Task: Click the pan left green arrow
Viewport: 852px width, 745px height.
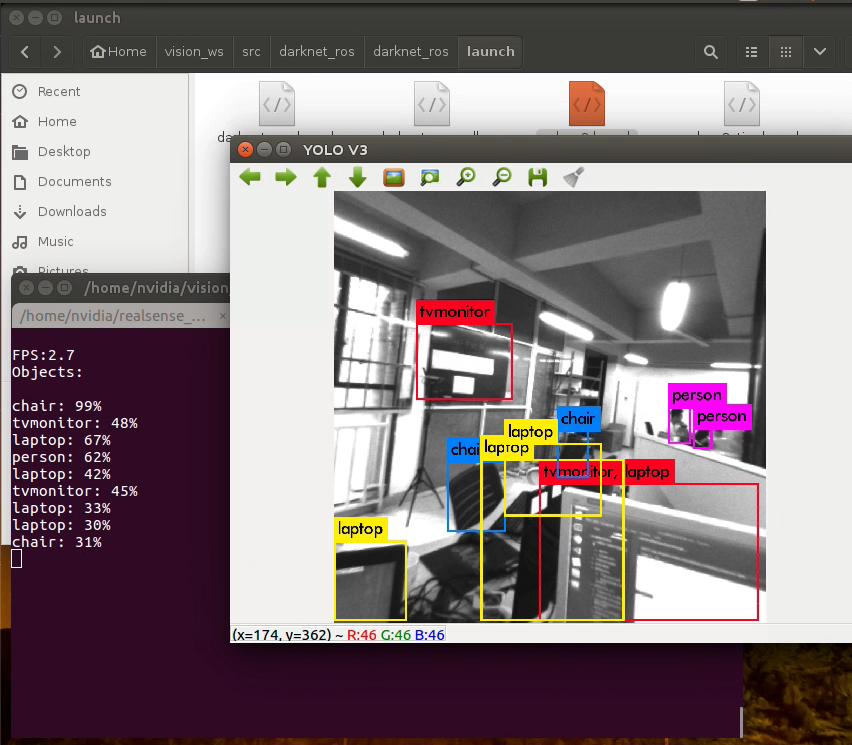Action: [250, 177]
